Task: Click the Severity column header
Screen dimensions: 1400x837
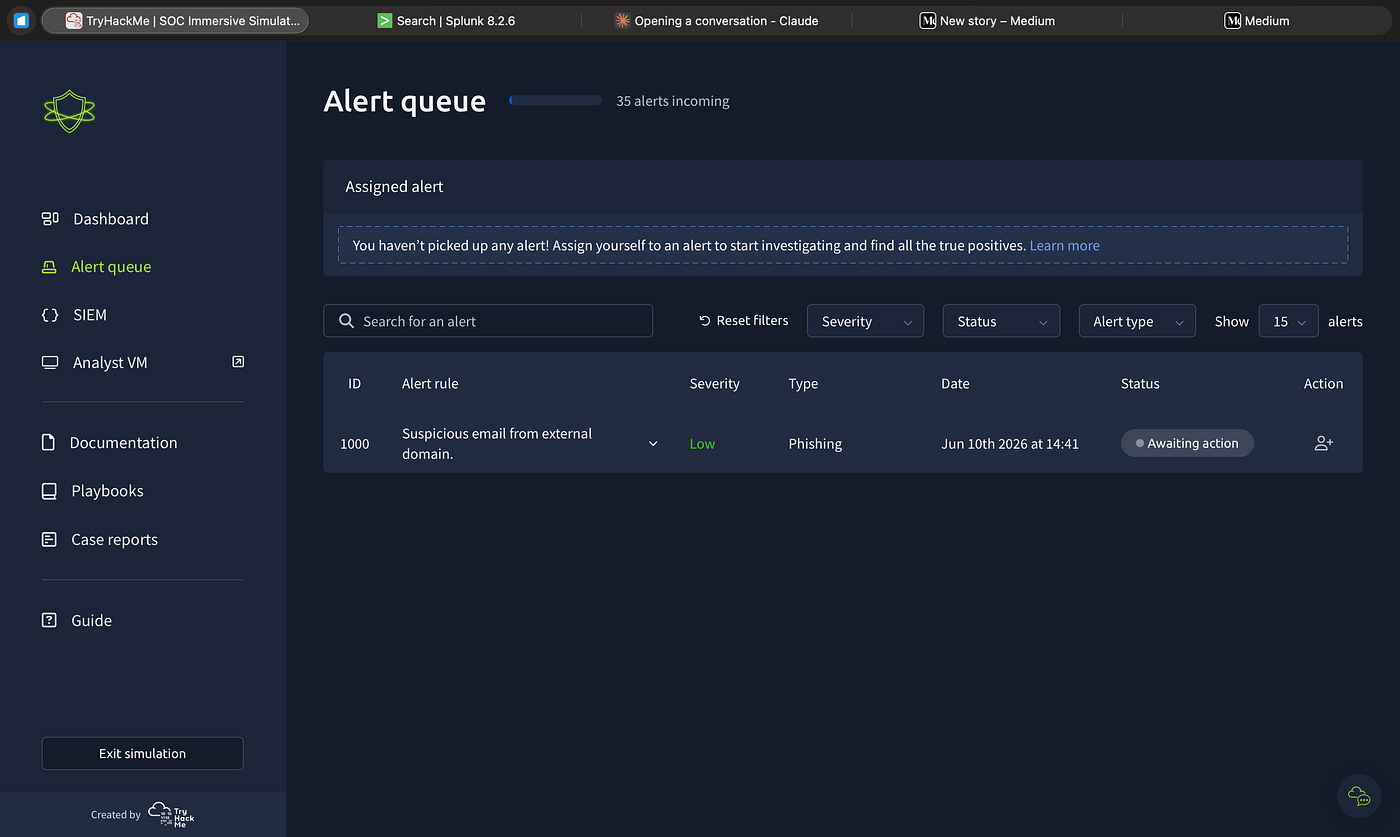Action: click(714, 383)
